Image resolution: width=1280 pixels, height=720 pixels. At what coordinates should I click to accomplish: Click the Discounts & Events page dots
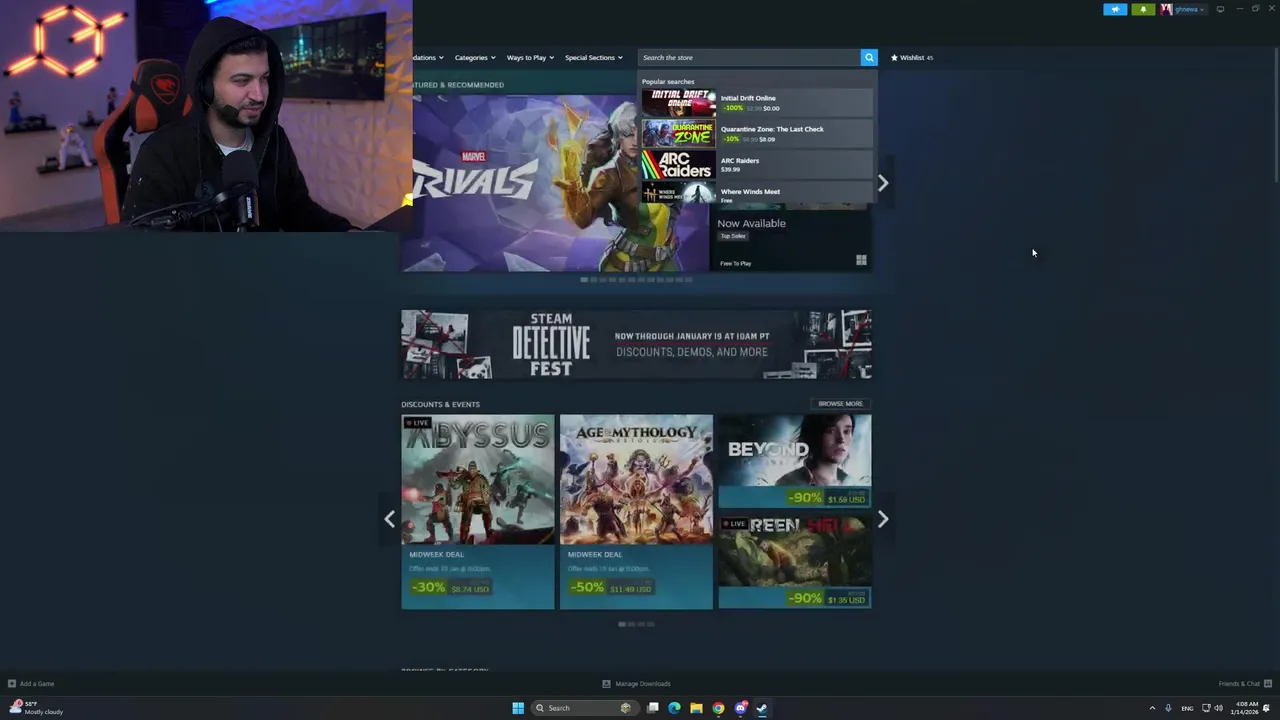[636, 624]
